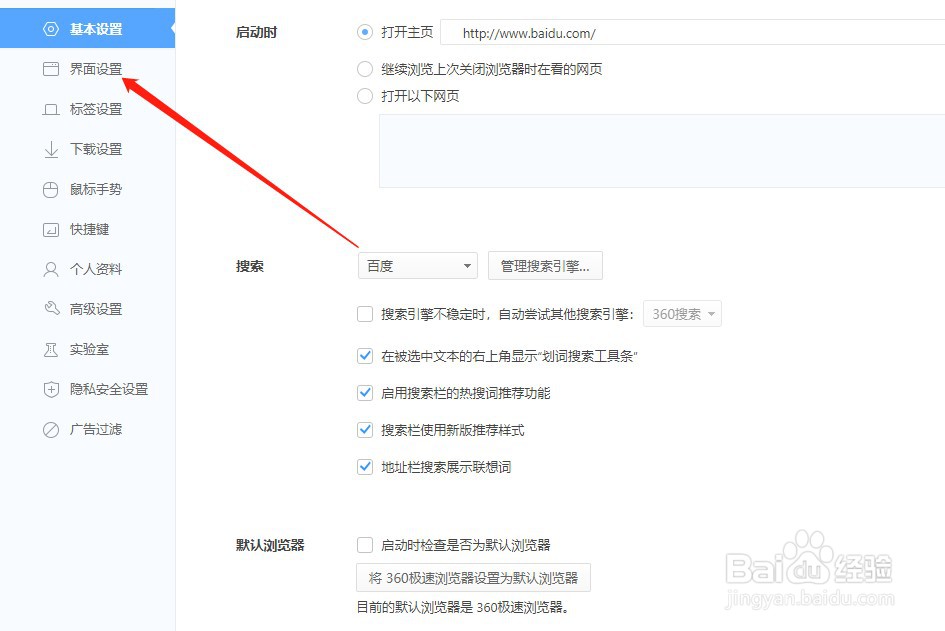Click the 实验室 flask icon
The width and height of the screenshot is (945, 631).
51,350
